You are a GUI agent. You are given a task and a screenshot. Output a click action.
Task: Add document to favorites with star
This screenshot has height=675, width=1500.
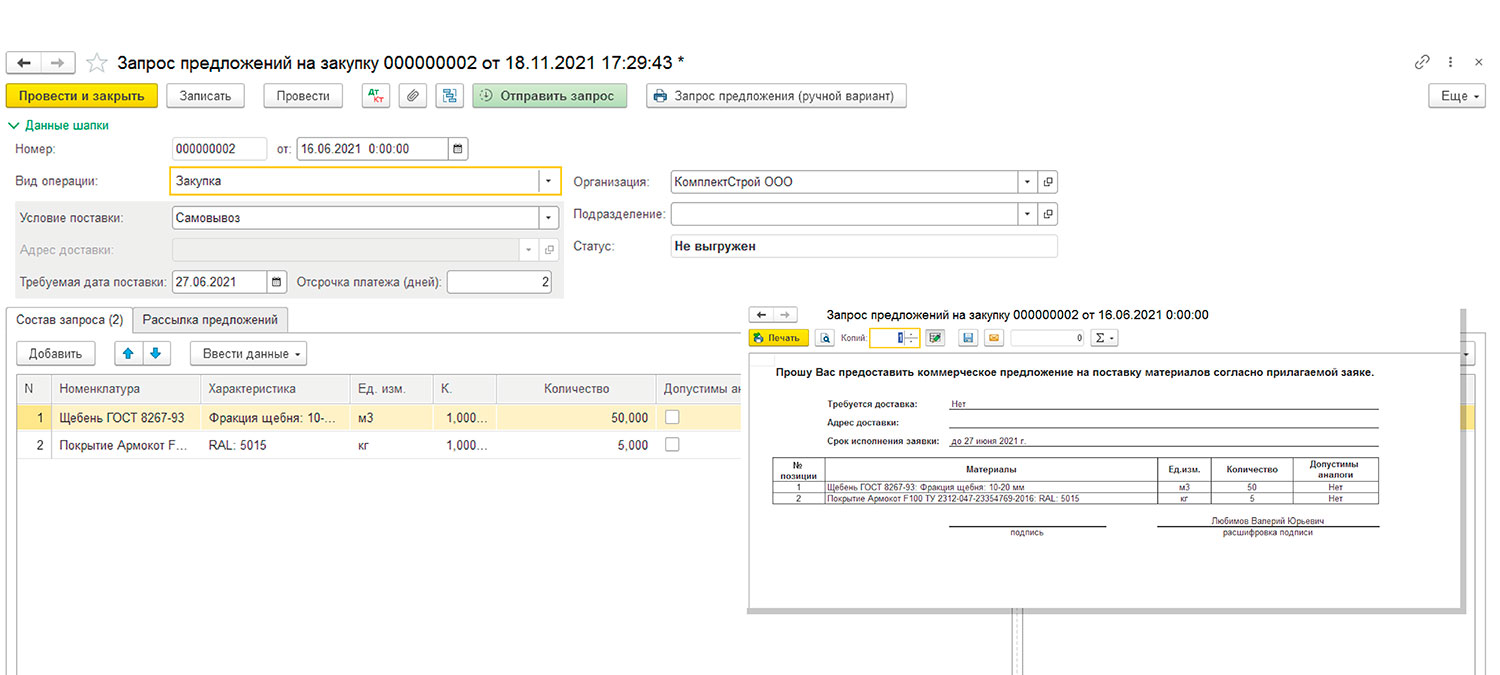tap(96, 63)
